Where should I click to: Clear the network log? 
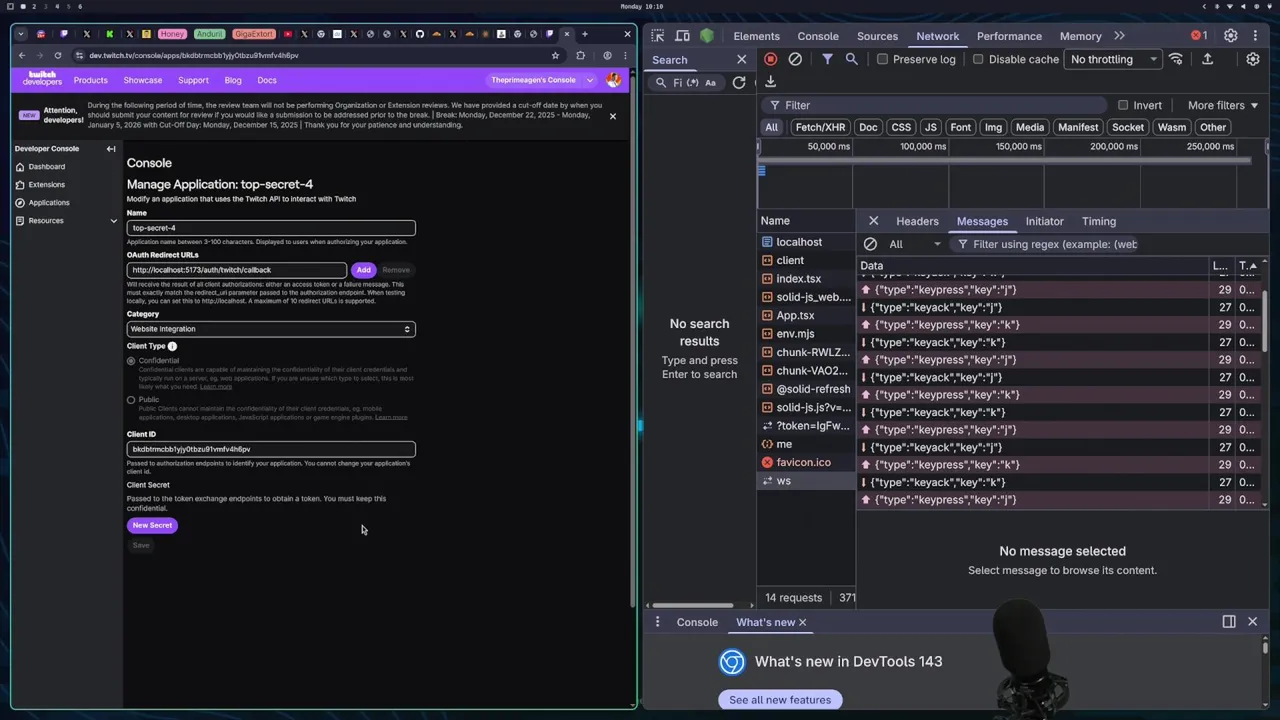tap(795, 59)
